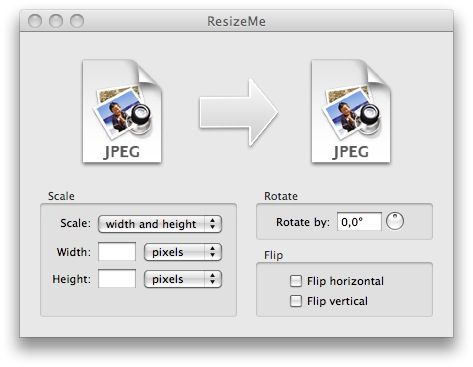Click the Scale group heading label
This screenshot has width=473, height=367.
[61, 196]
